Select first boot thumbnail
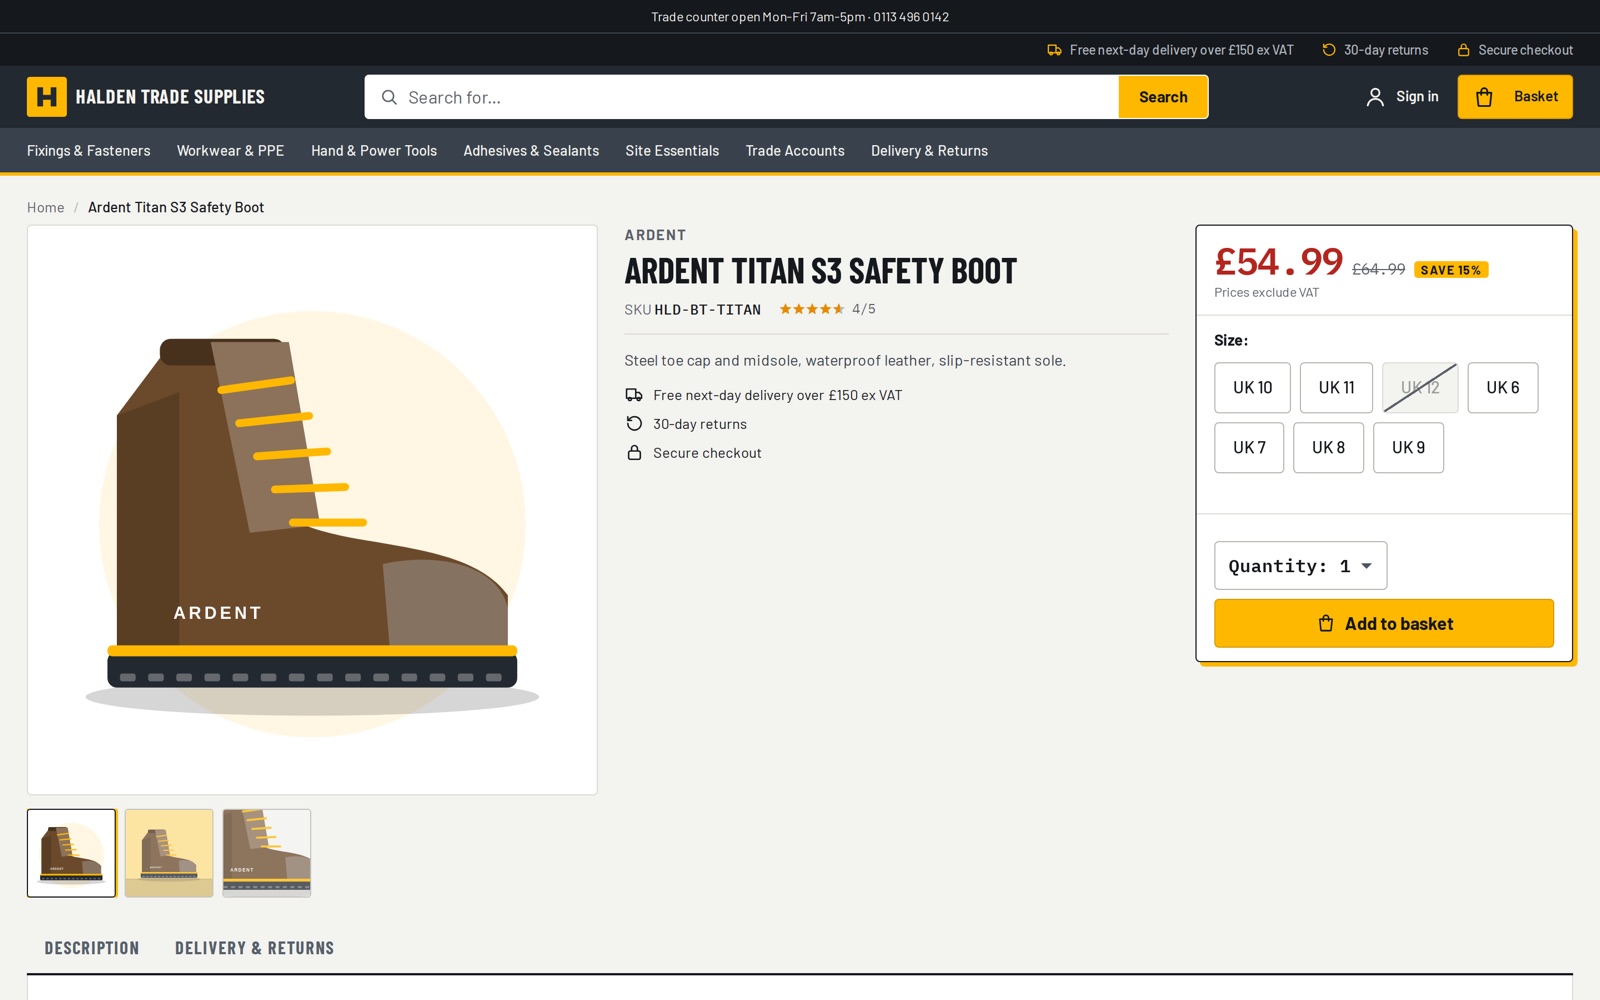The height and width of the screenshot is (1000, 1600). [x=72, y=853]
